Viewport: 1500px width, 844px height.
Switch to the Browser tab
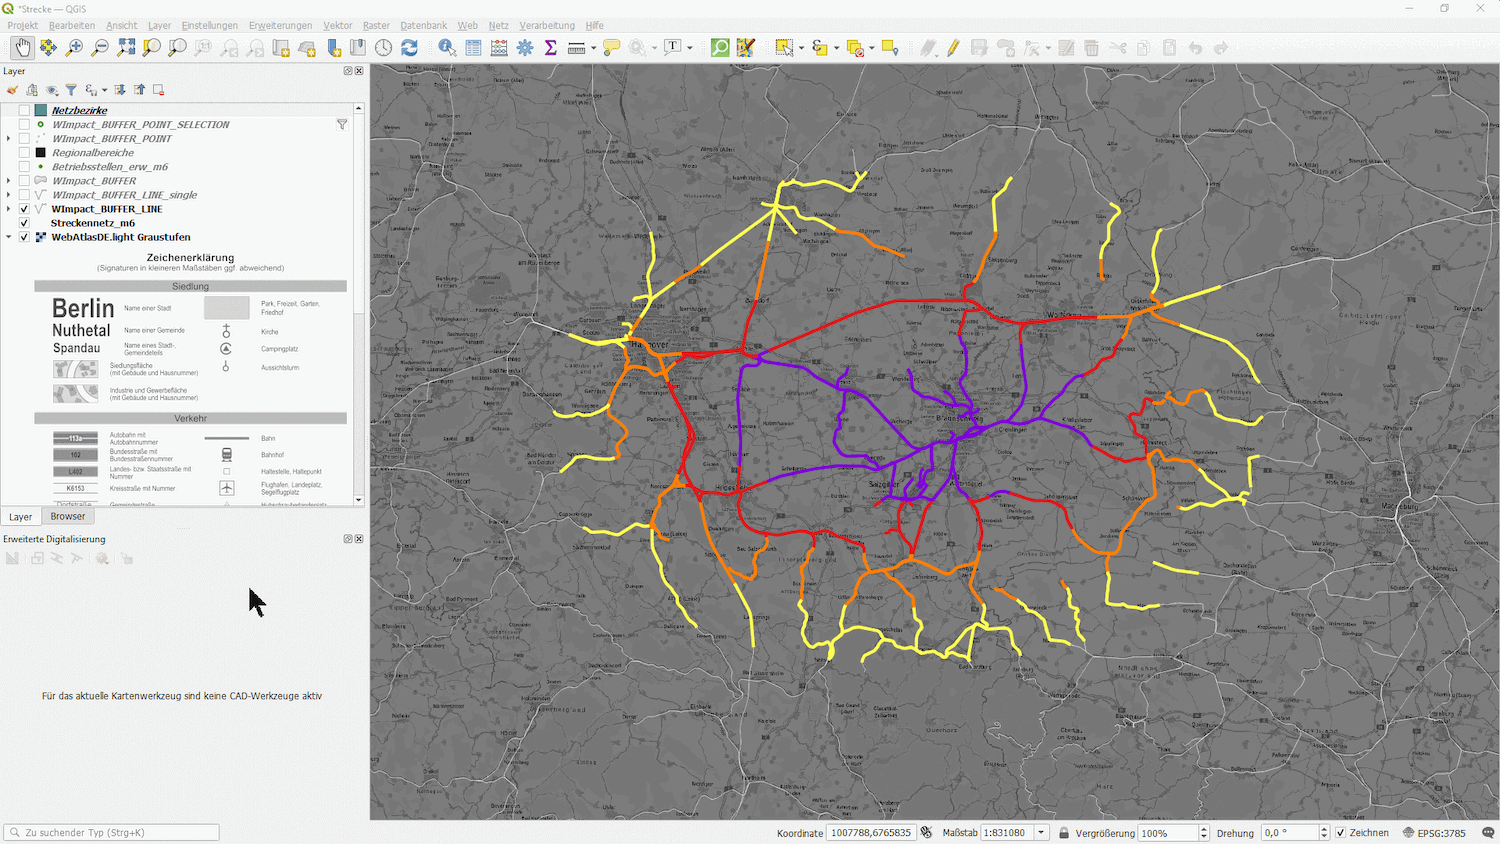tap(68, 516)
